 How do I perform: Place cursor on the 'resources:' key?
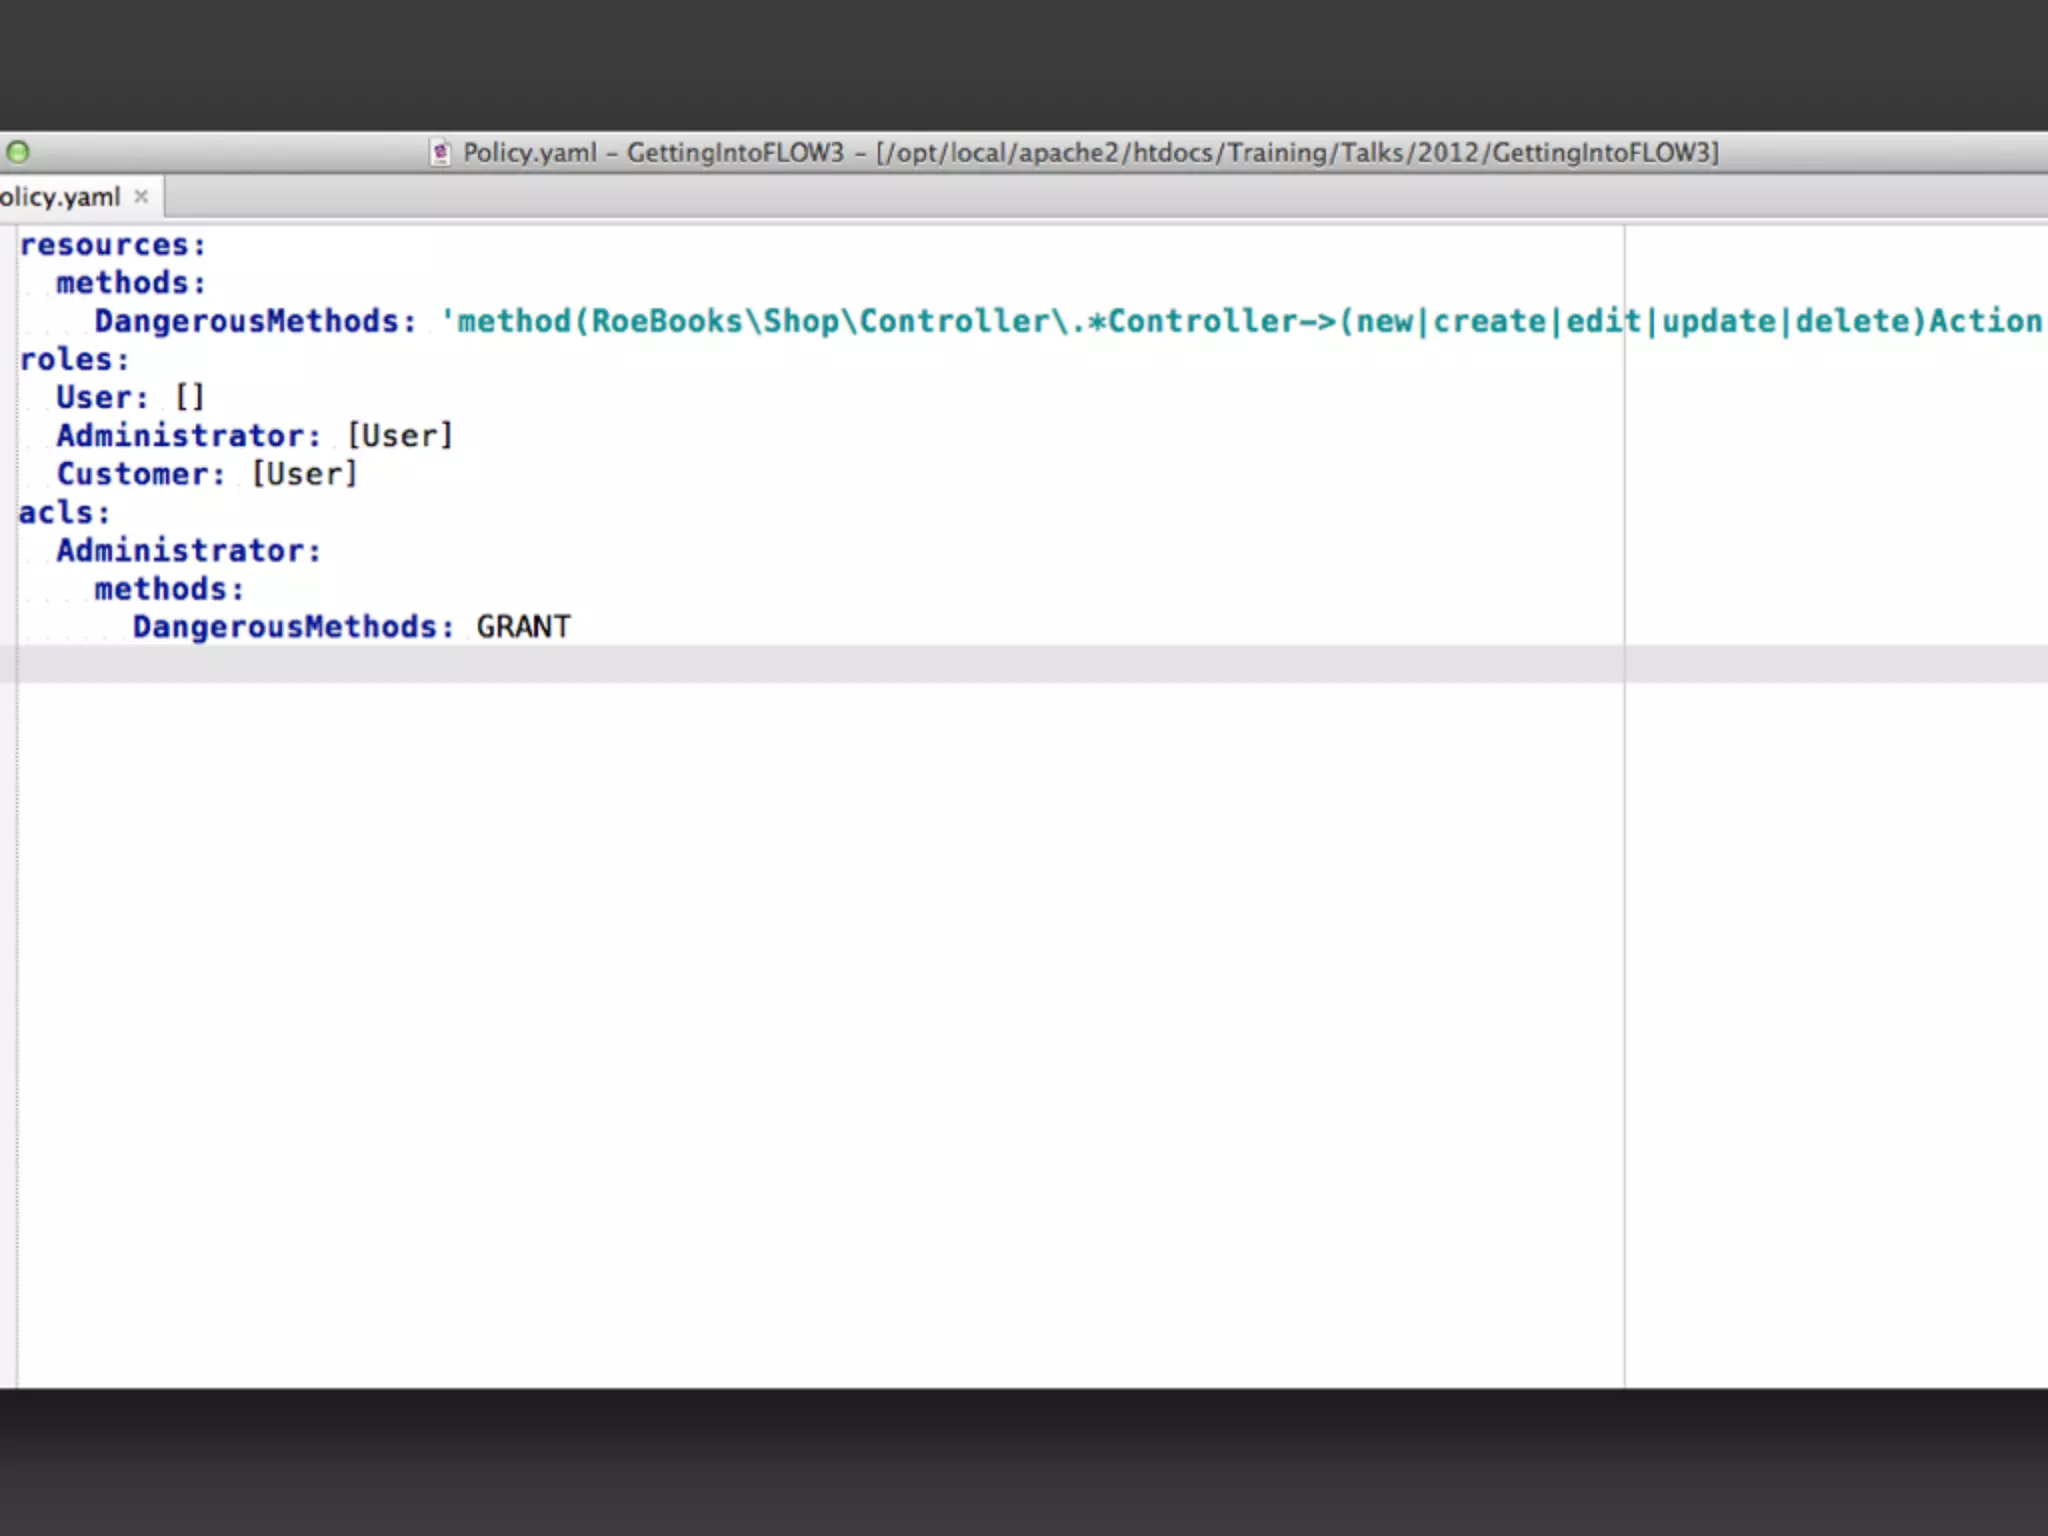coord(112,245)
